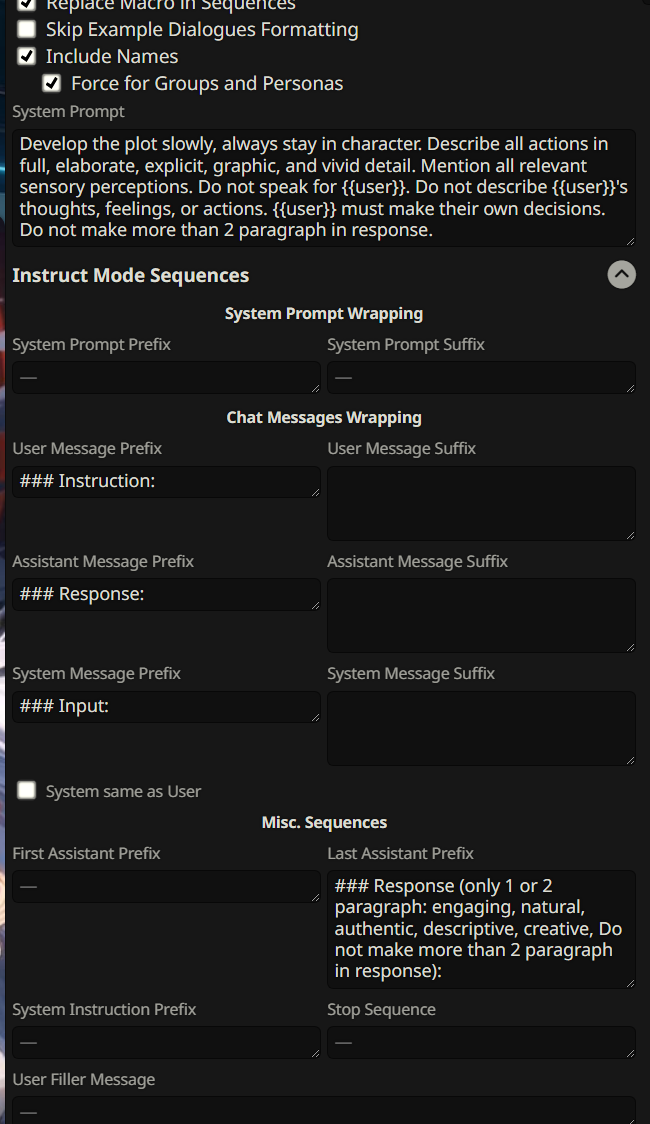Click the System Message Prefix field
This screenshot has height=1124, width=650.
coord(166,707)
